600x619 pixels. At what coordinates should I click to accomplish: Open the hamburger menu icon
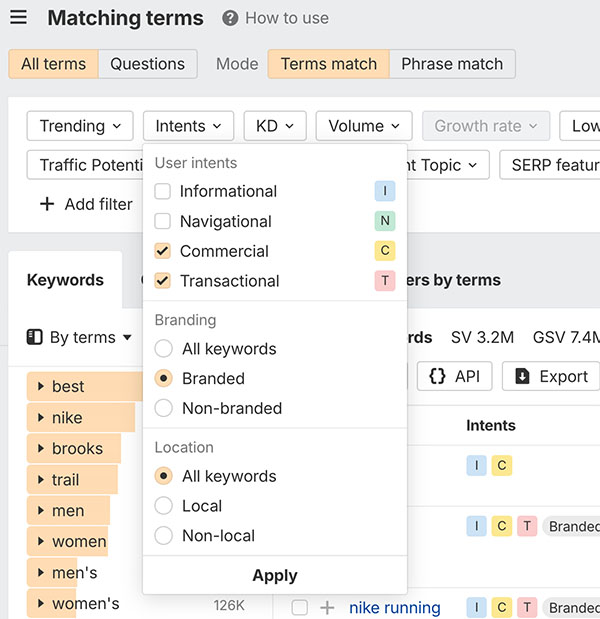pos(19,17)
